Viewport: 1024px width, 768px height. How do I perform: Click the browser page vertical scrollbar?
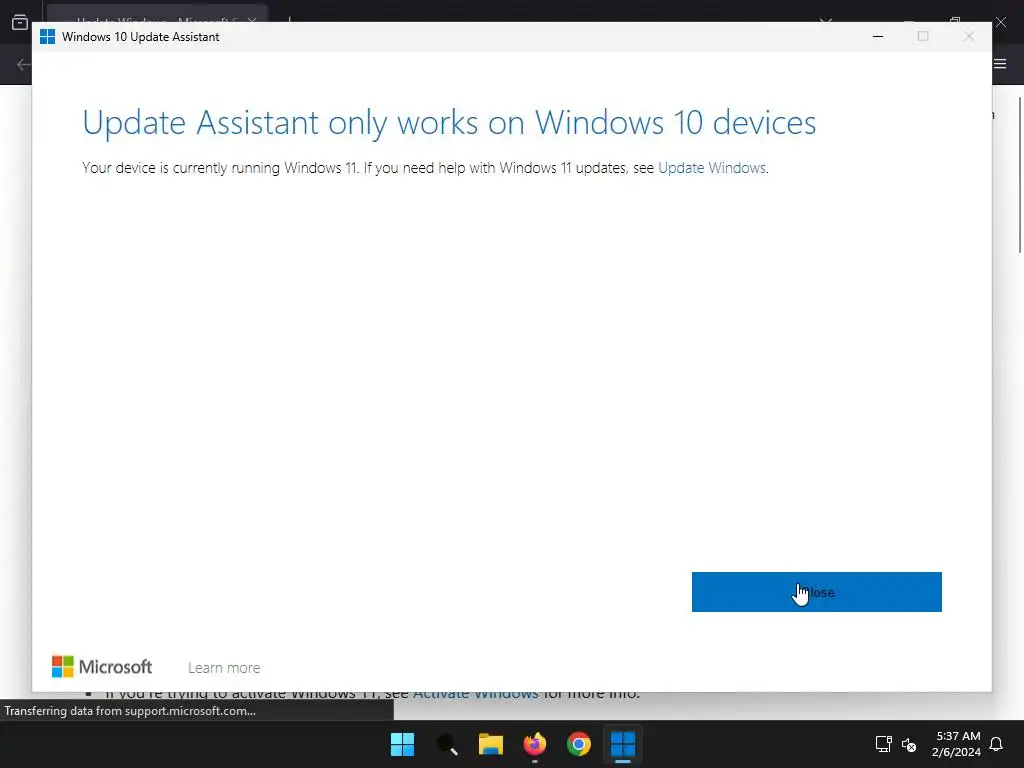coord(1019,174)
